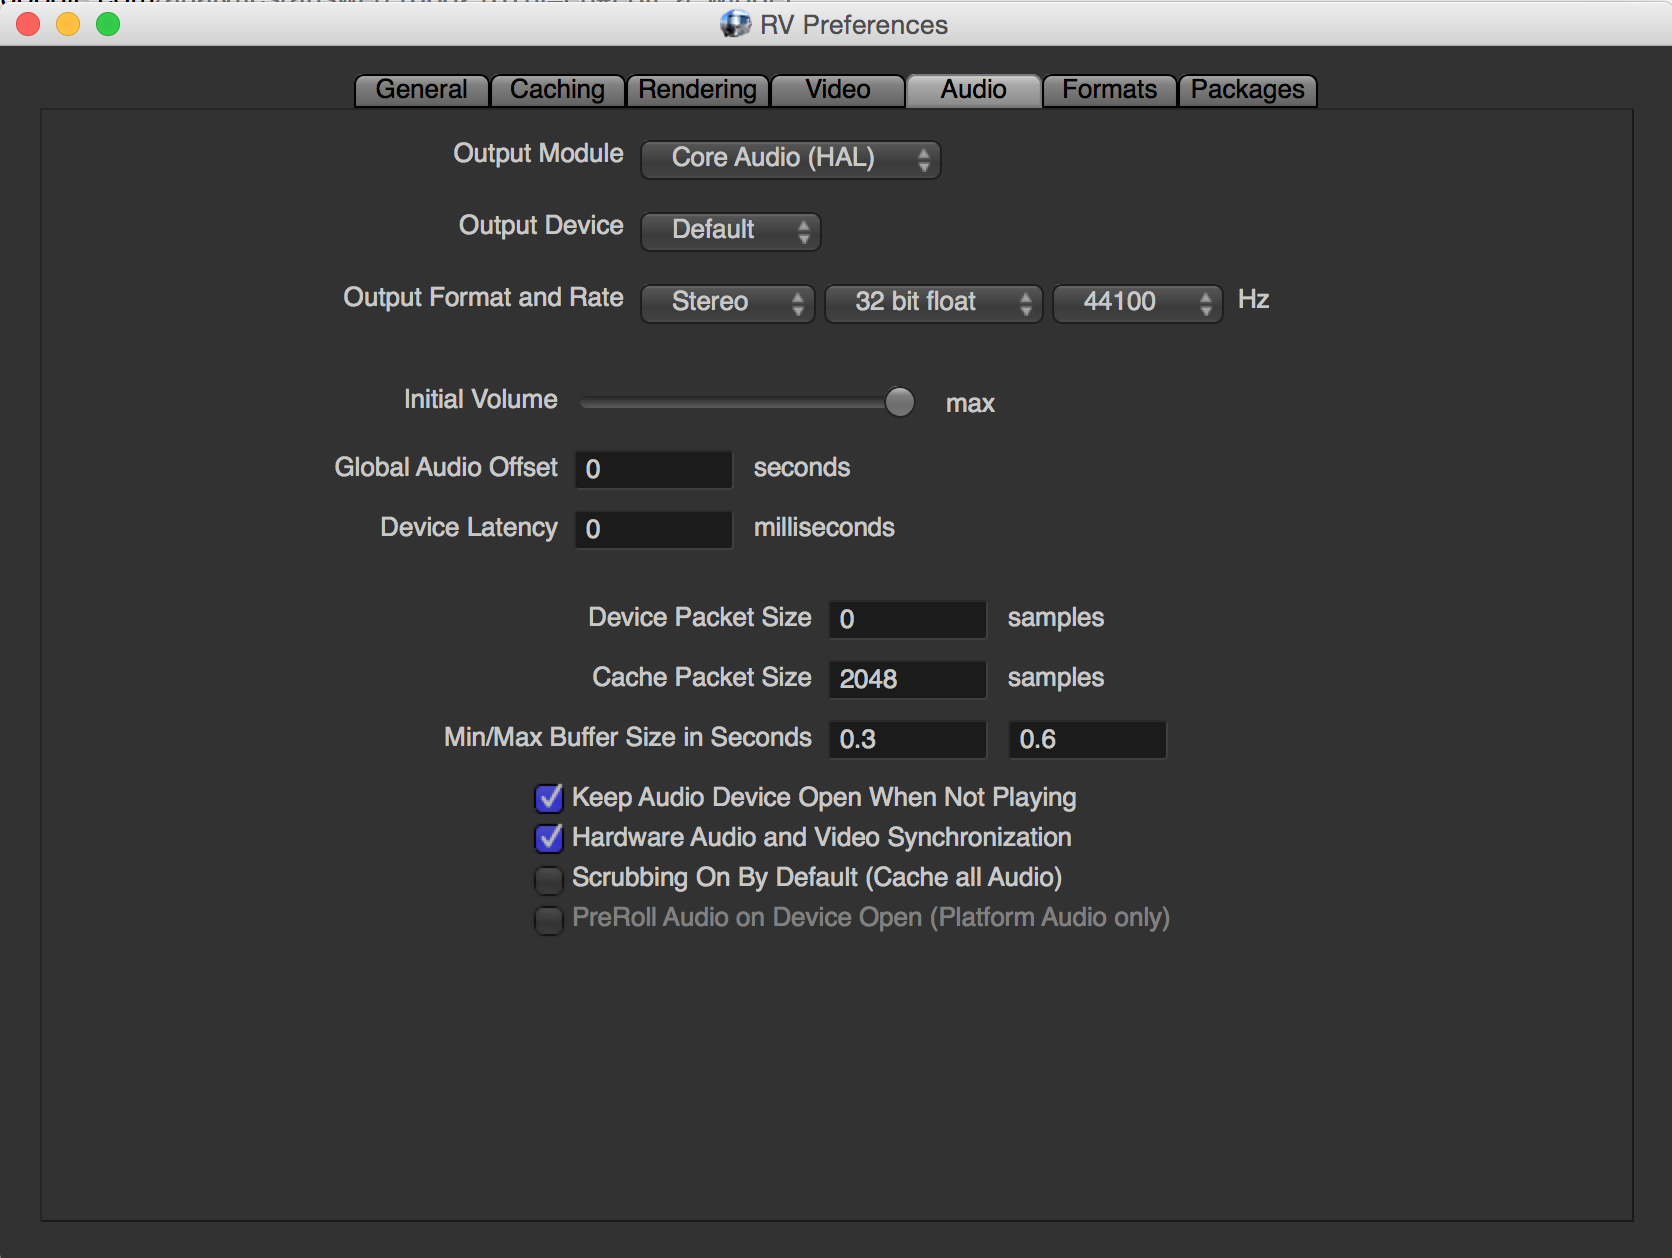This screenshot has height=1258, width=1672.
Task: Click the minimum buffer size field 0.3
Action: (x=908, y=739)
